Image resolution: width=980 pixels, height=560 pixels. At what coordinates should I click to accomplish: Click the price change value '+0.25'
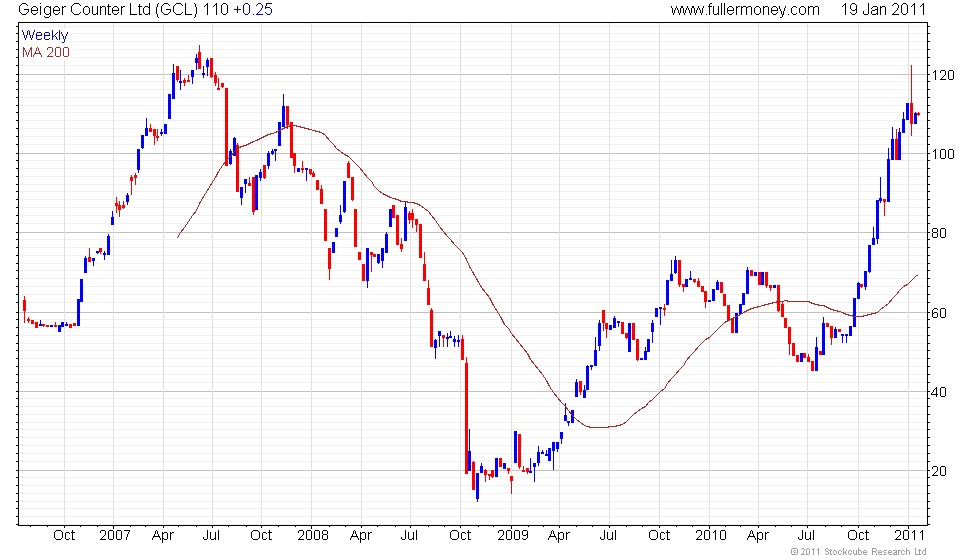tap(253, 9)
